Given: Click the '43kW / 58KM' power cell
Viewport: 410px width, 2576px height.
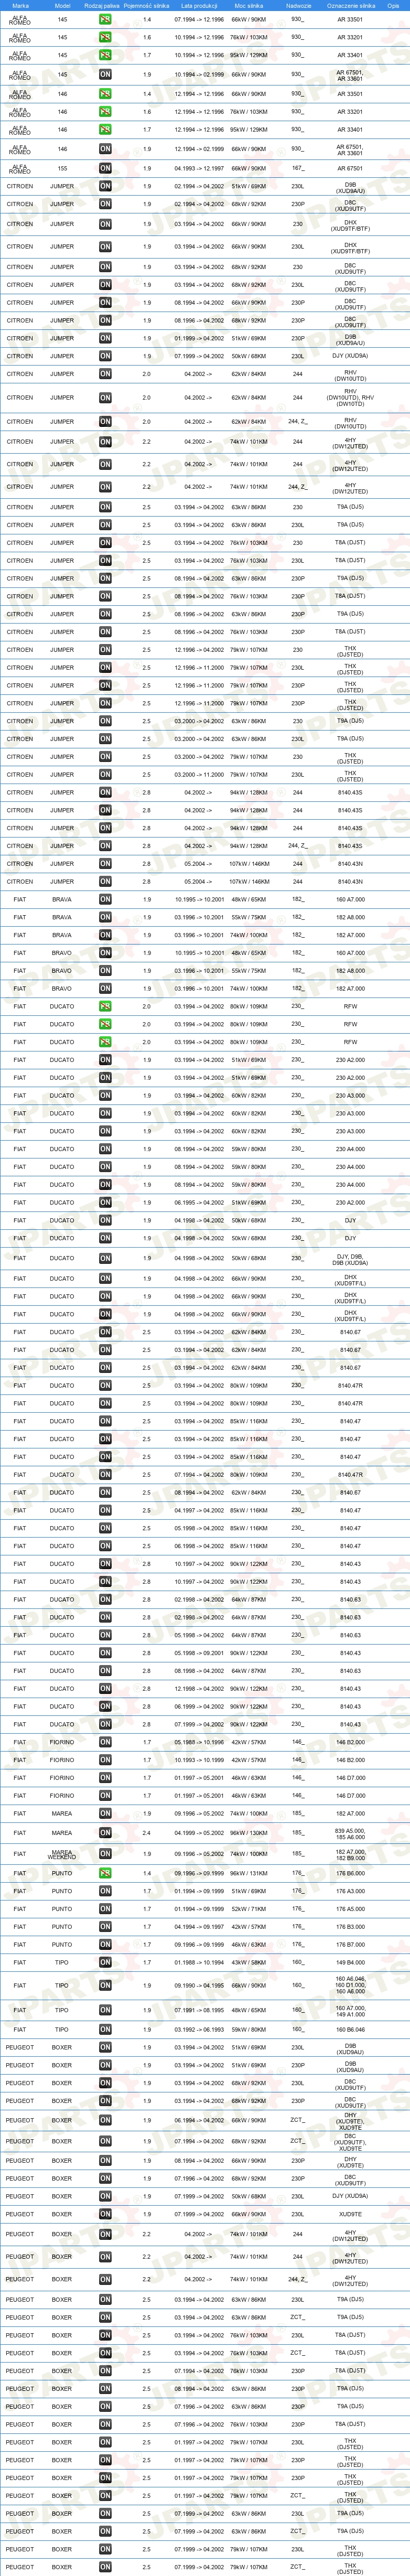Looking at the screenshot, I should coord(249,1962).
